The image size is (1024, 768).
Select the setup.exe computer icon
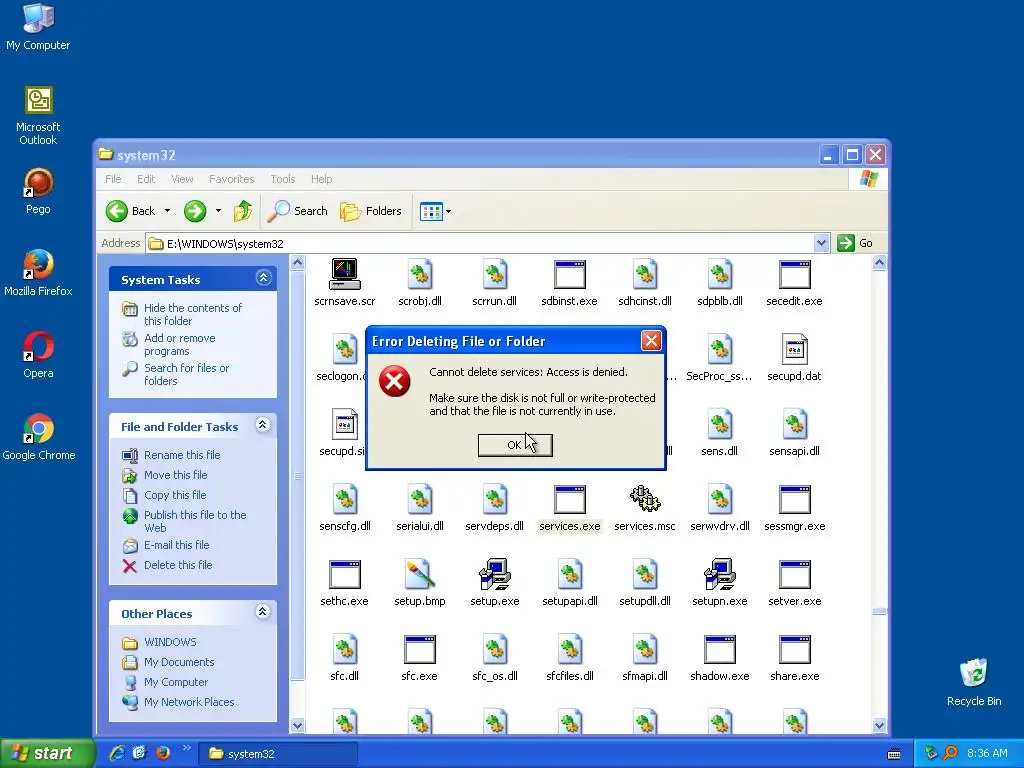494,574
